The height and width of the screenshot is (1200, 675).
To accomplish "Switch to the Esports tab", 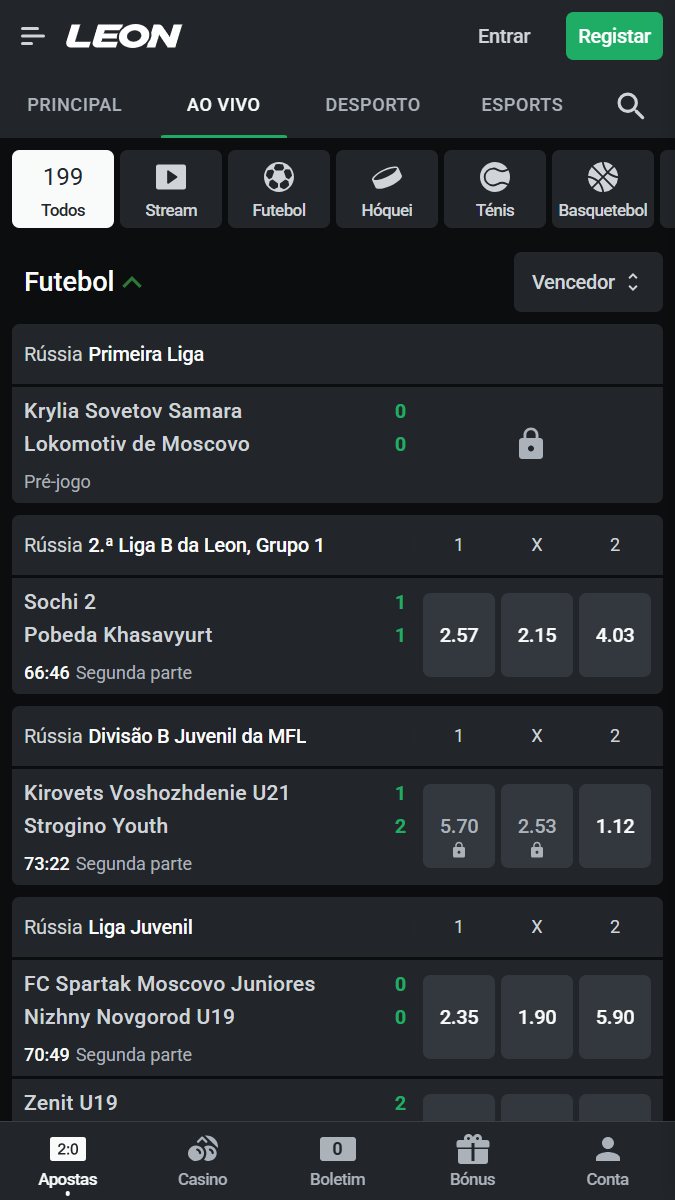I will pyautogui.click(x=522, y=105).
